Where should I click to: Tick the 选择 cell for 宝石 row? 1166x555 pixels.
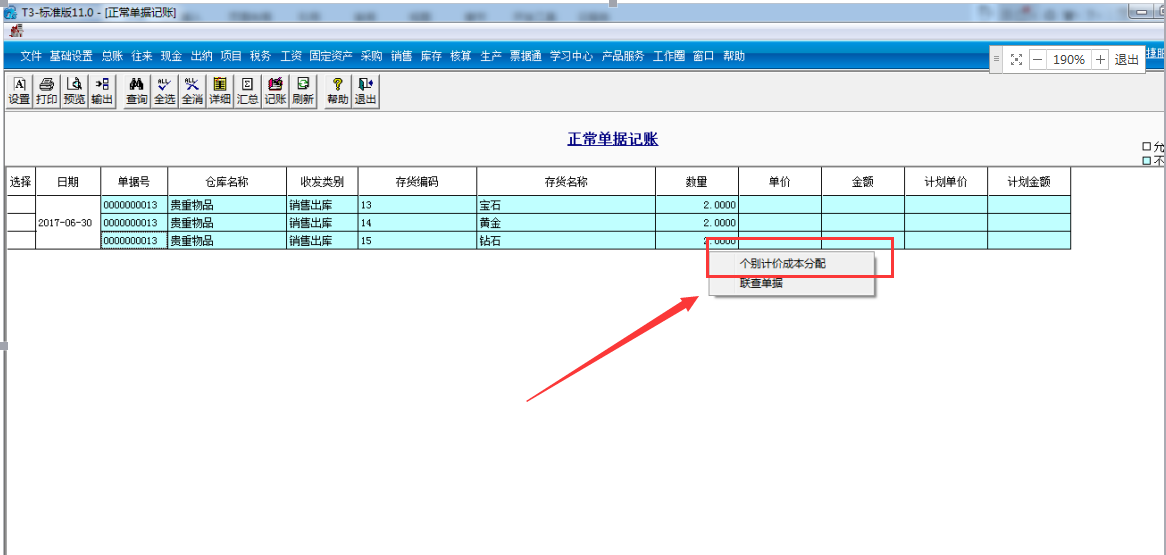click(x=22, y=205)
